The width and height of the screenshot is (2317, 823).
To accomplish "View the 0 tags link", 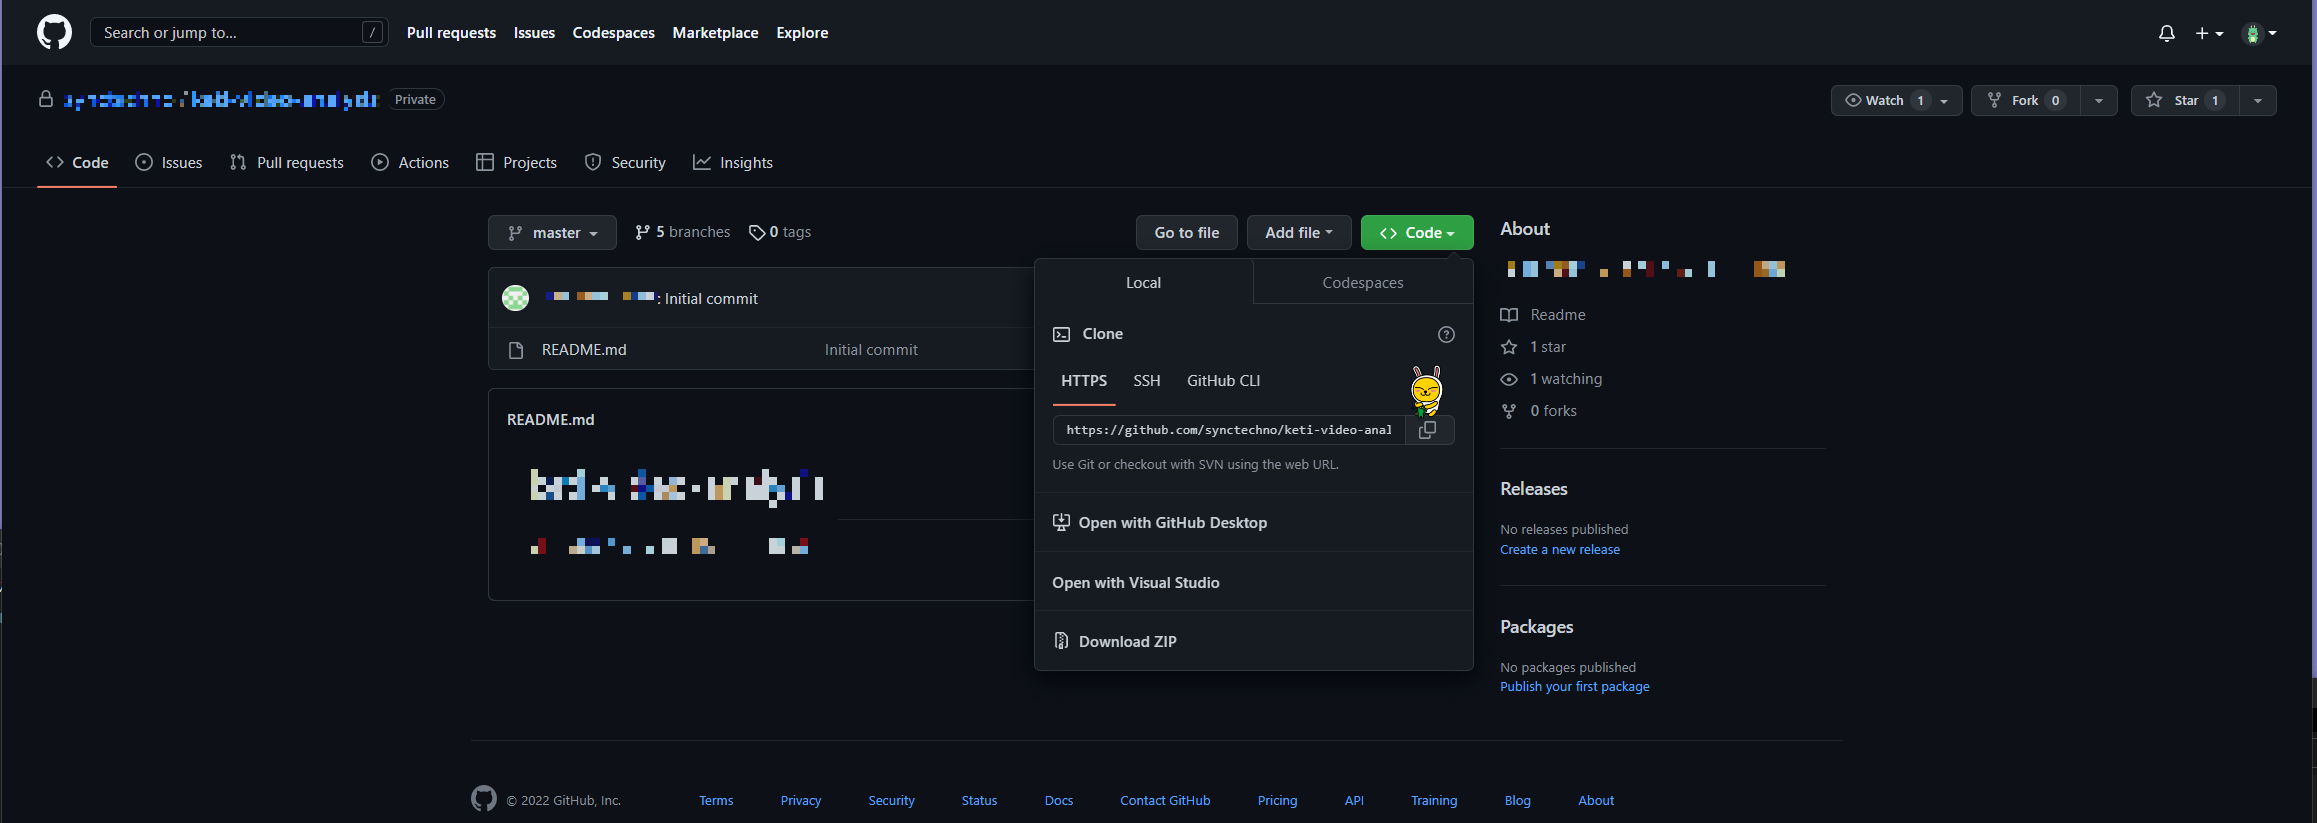I will tap(780, 232).
